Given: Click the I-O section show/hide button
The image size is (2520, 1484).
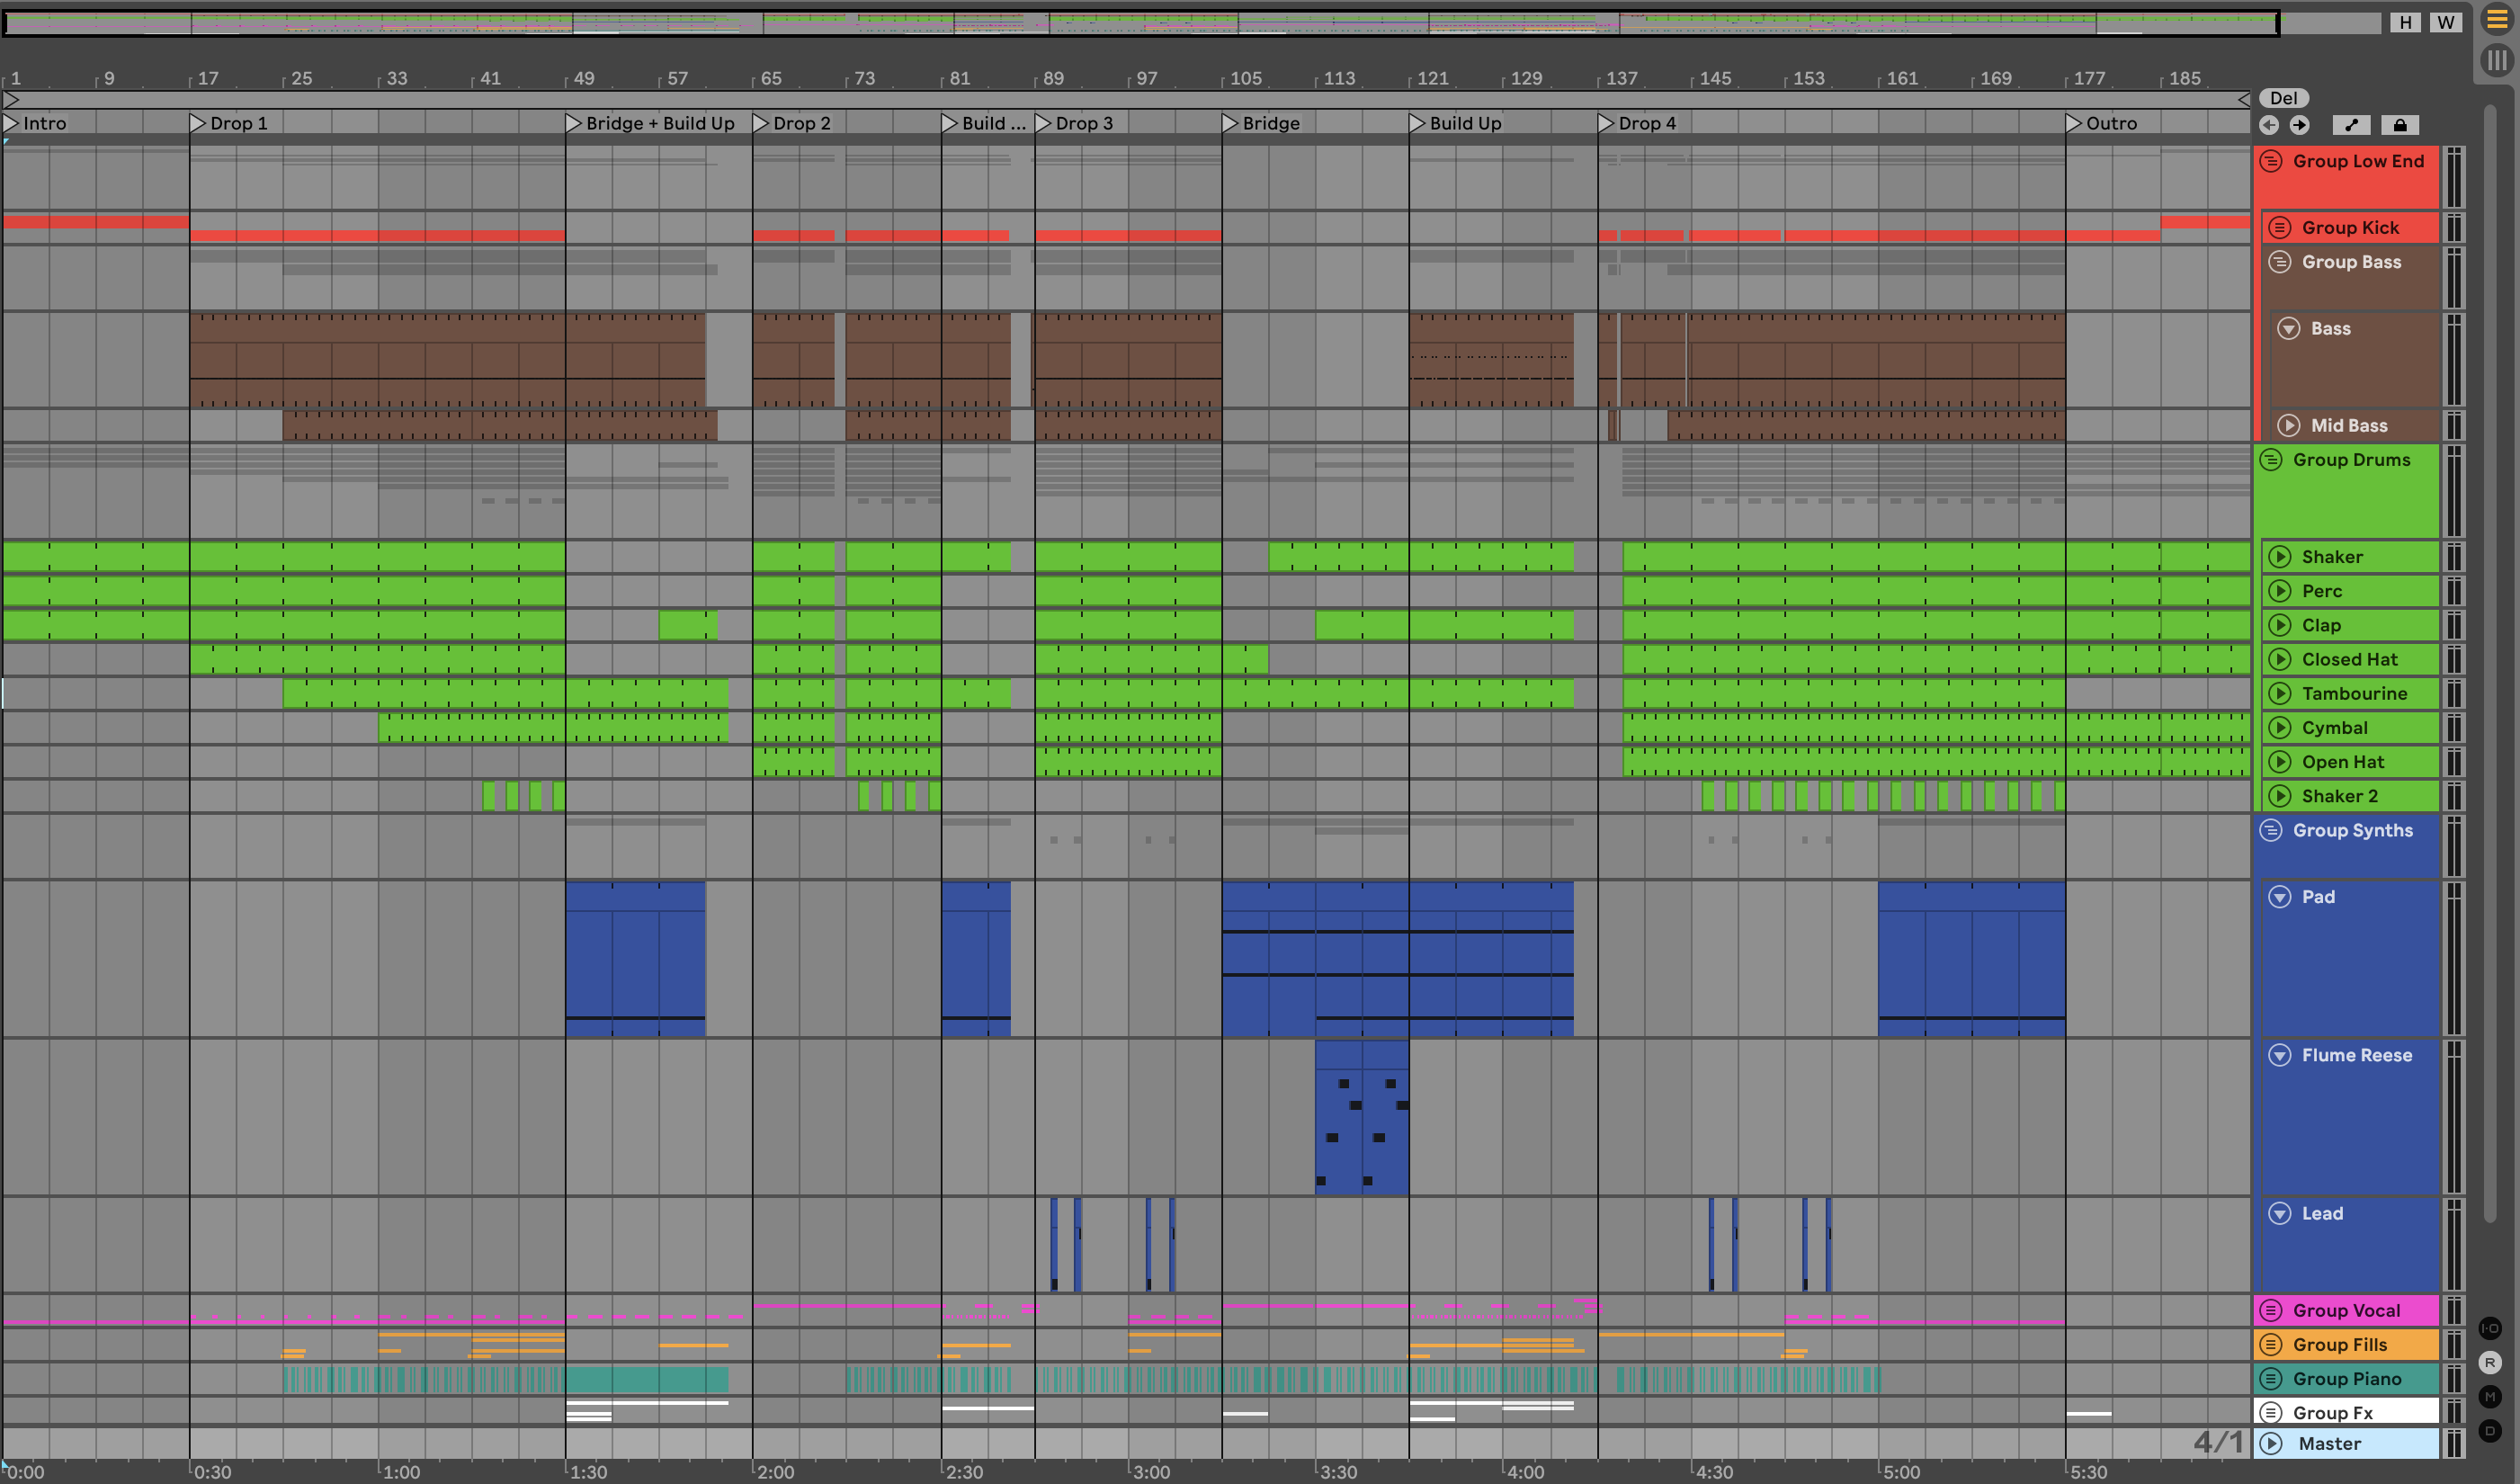Looking at the screenshot, I should (x=2489, y=1328).
